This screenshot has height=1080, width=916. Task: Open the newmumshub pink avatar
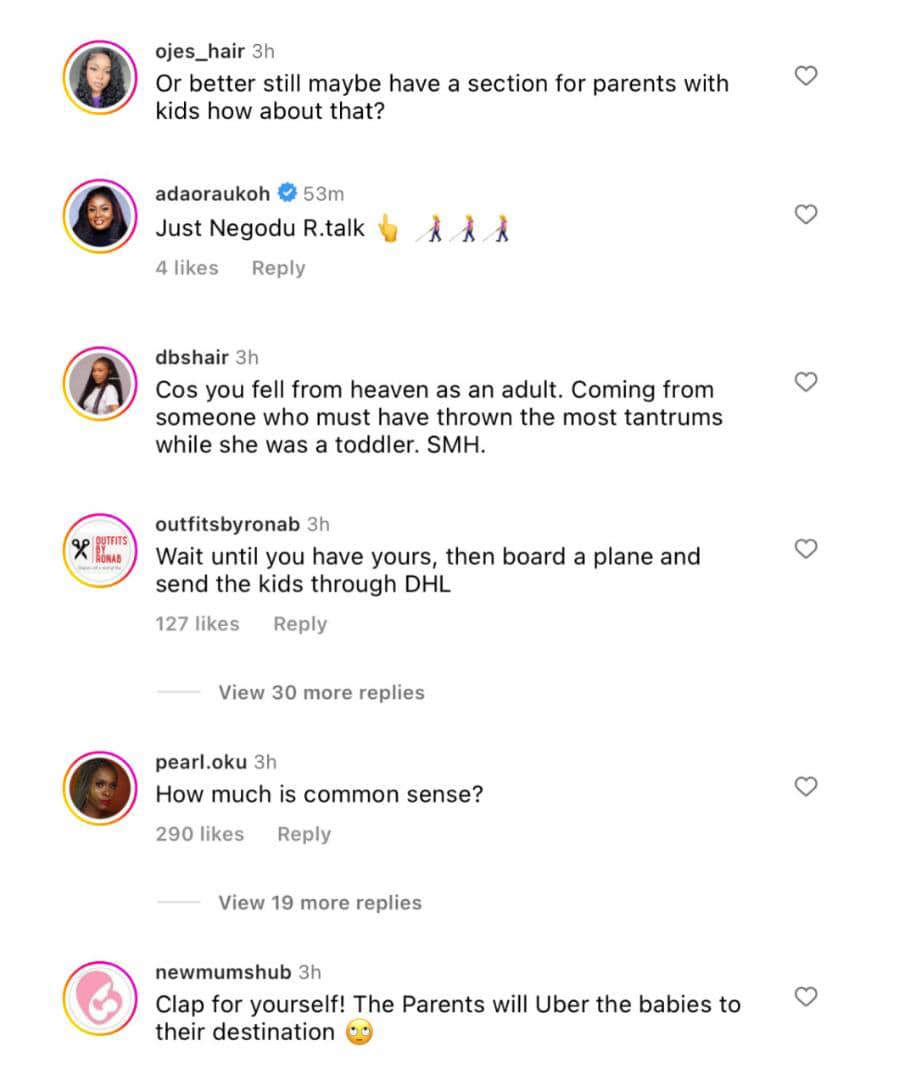click(99, 1000)
